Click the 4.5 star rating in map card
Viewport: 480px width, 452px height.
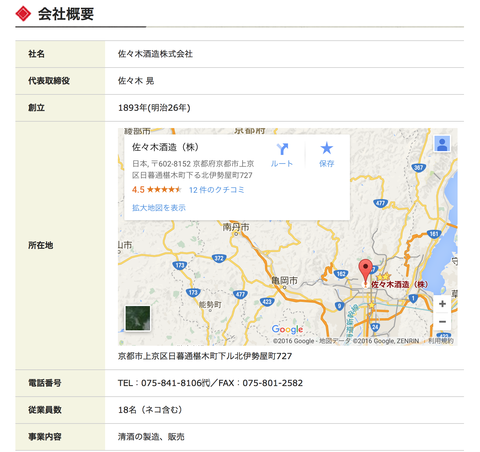157,190
